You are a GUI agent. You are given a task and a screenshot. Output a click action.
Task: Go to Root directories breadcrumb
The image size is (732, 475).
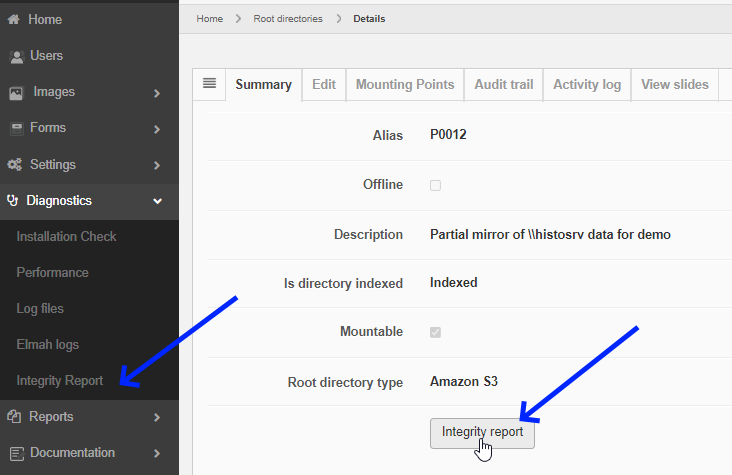point(288,19)
